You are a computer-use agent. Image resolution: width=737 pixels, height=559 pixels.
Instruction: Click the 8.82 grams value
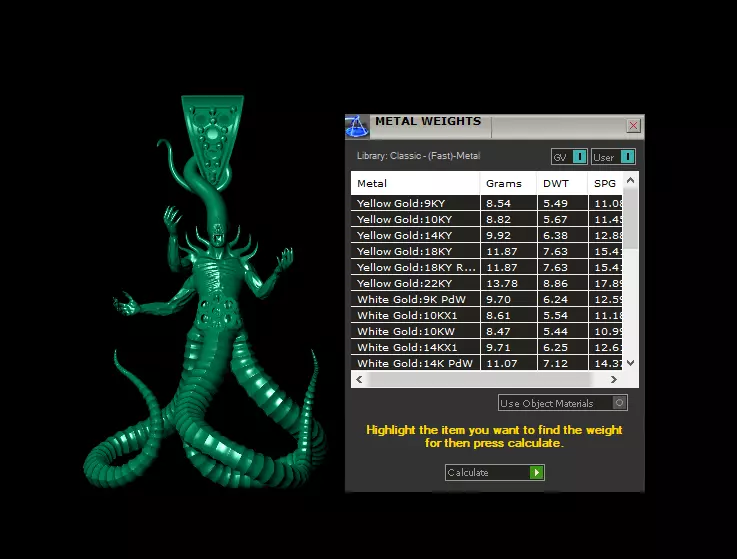tap(498, 219)
